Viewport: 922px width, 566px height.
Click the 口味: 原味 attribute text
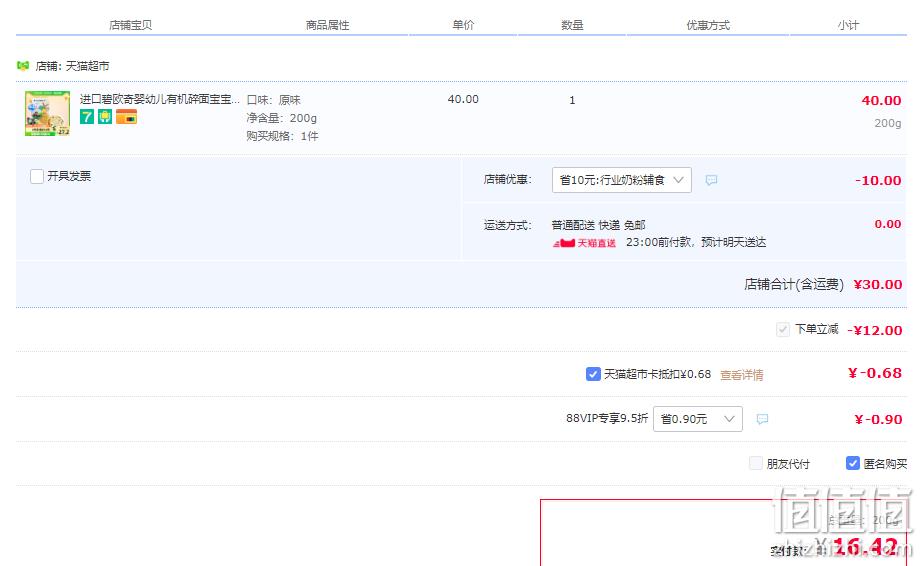[274, 100]
